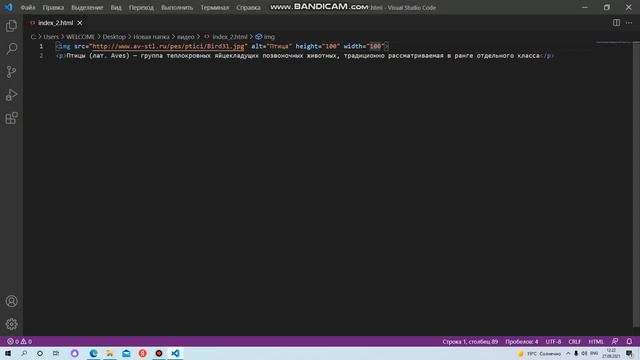Open the Файл menu
640x360 pixels.
click(x=28, y=8)
